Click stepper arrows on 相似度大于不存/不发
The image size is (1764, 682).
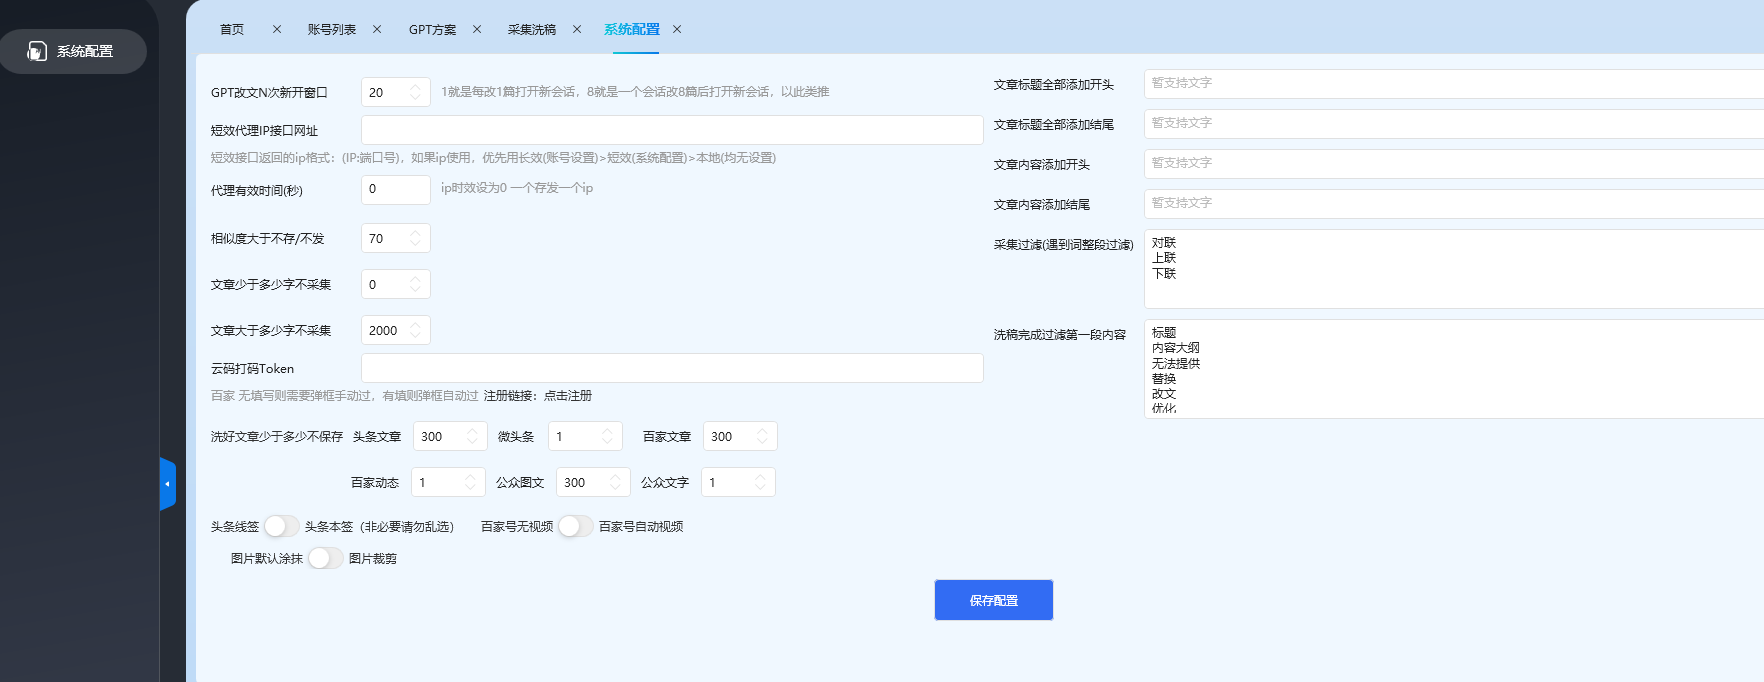click(416, 238)
